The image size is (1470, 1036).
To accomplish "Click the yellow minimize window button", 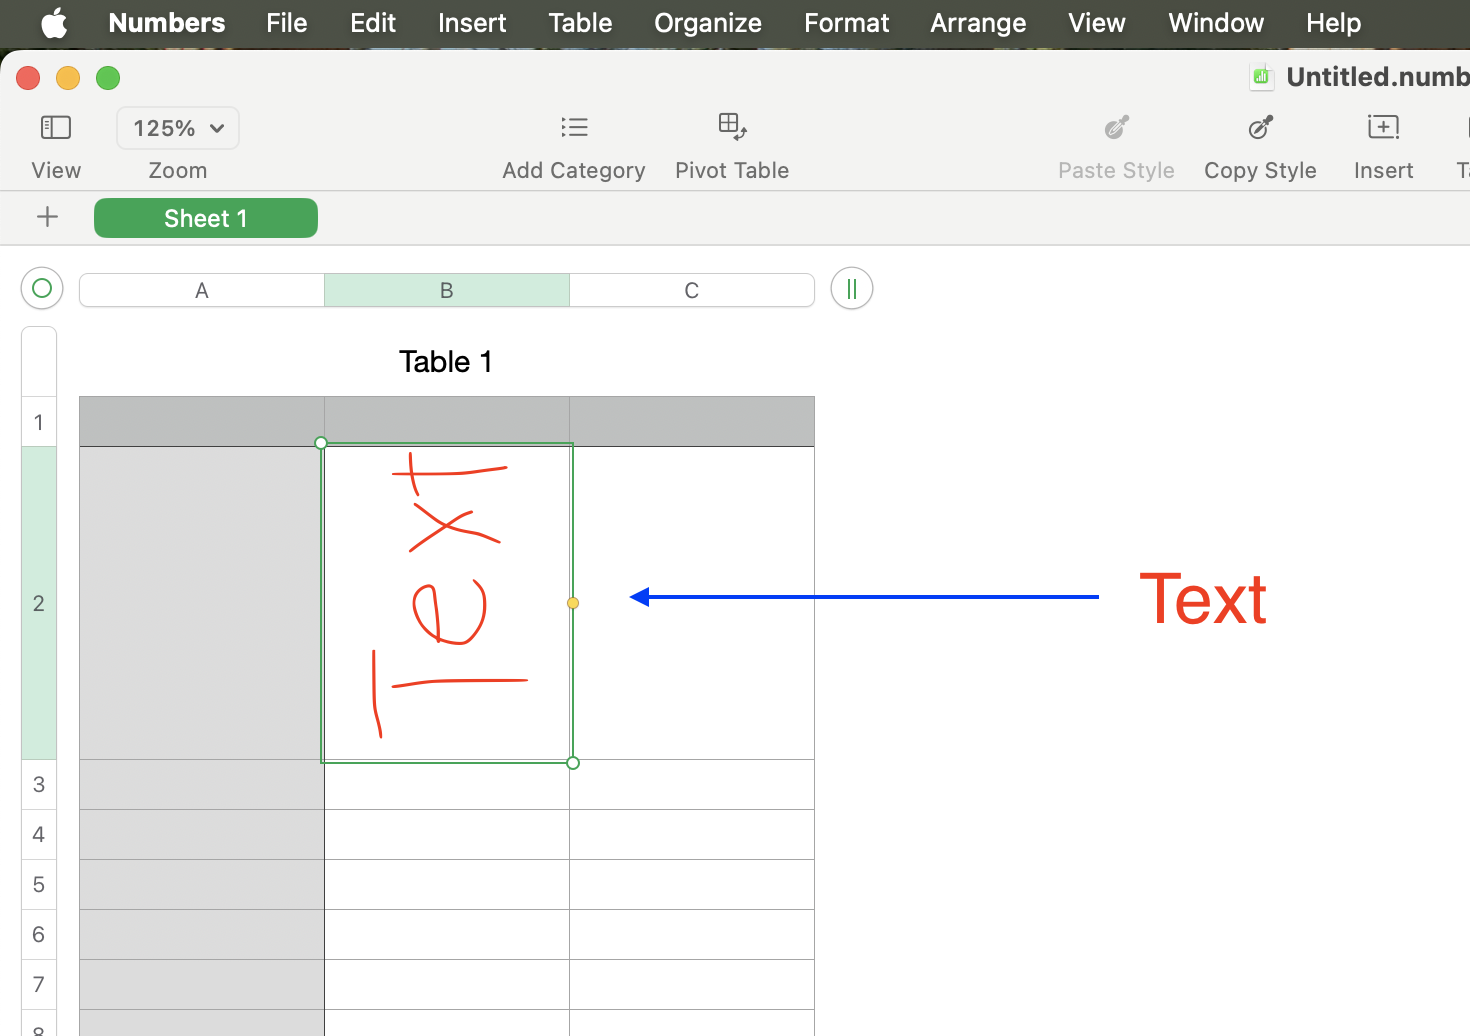I will (x=68, y=78).
